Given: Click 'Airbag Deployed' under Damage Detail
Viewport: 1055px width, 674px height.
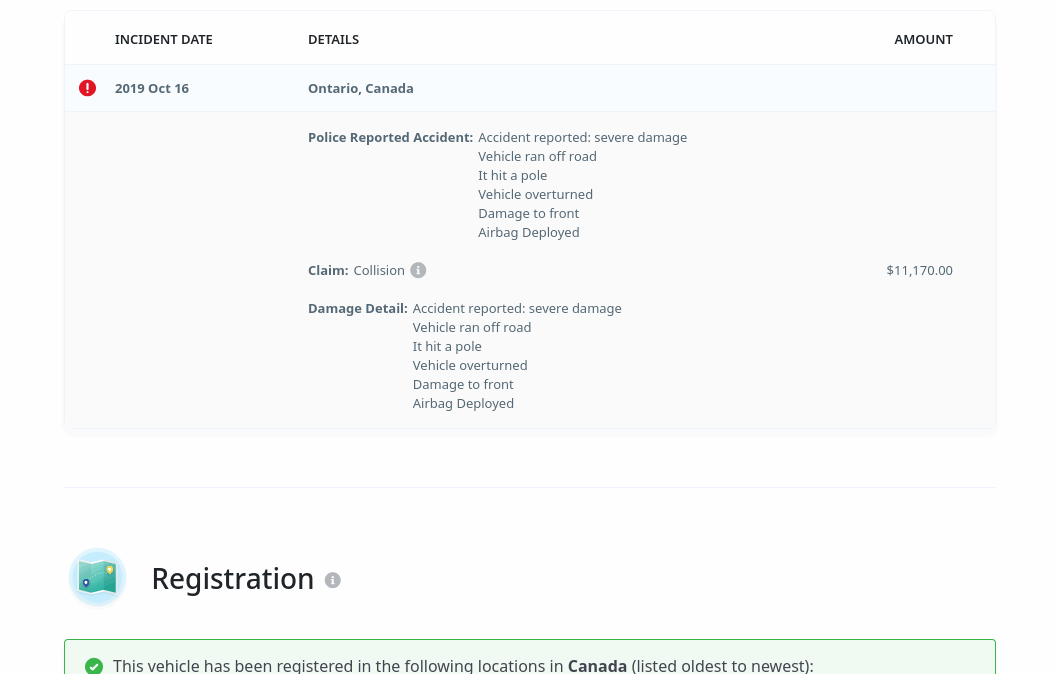Looking at the screenshot, I should click(463, 404).
